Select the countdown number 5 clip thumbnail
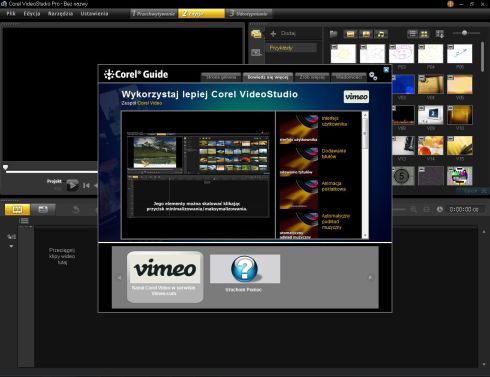Image resolution: width=490 pixels, height=377 pixels. 403,176
